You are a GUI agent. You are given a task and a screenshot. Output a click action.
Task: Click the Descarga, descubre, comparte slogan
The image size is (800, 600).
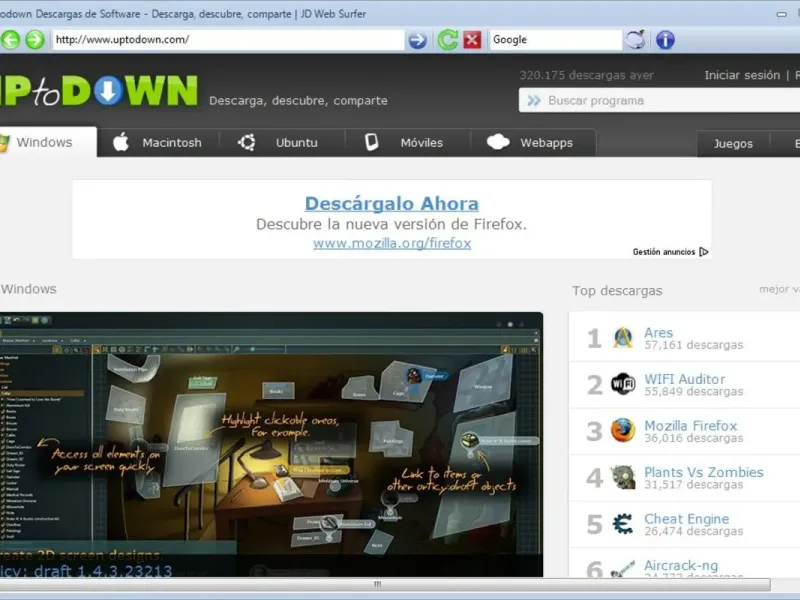[298, 101]
